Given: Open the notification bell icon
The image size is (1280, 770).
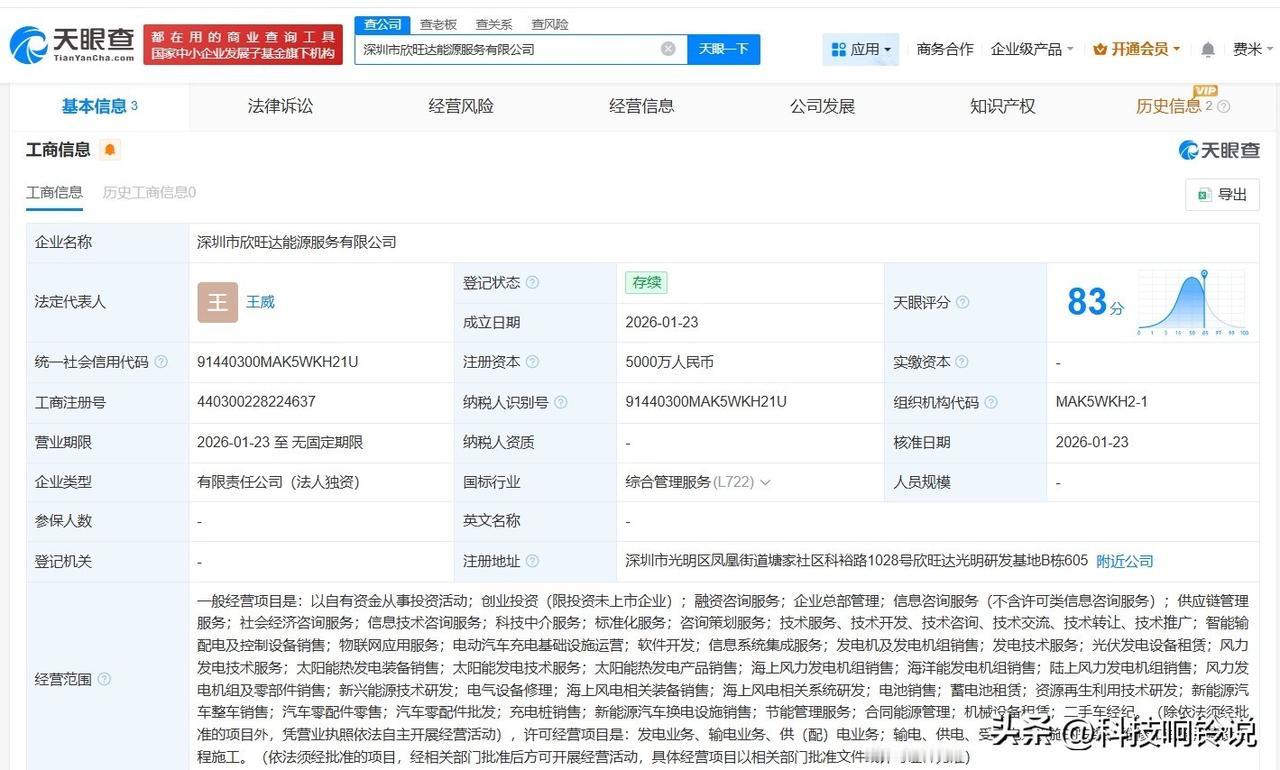Looking at the screenshot, I should 1208,48.
